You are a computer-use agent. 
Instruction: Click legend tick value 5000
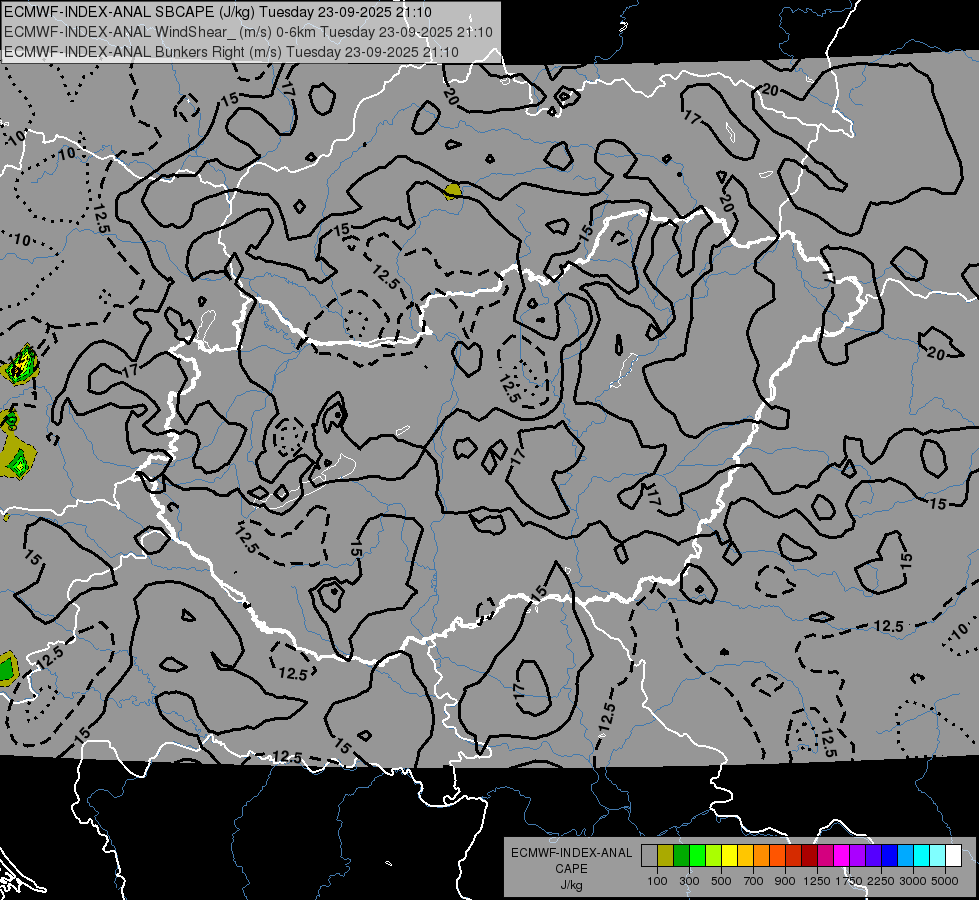pyautogui.click(x=945, y=881)
